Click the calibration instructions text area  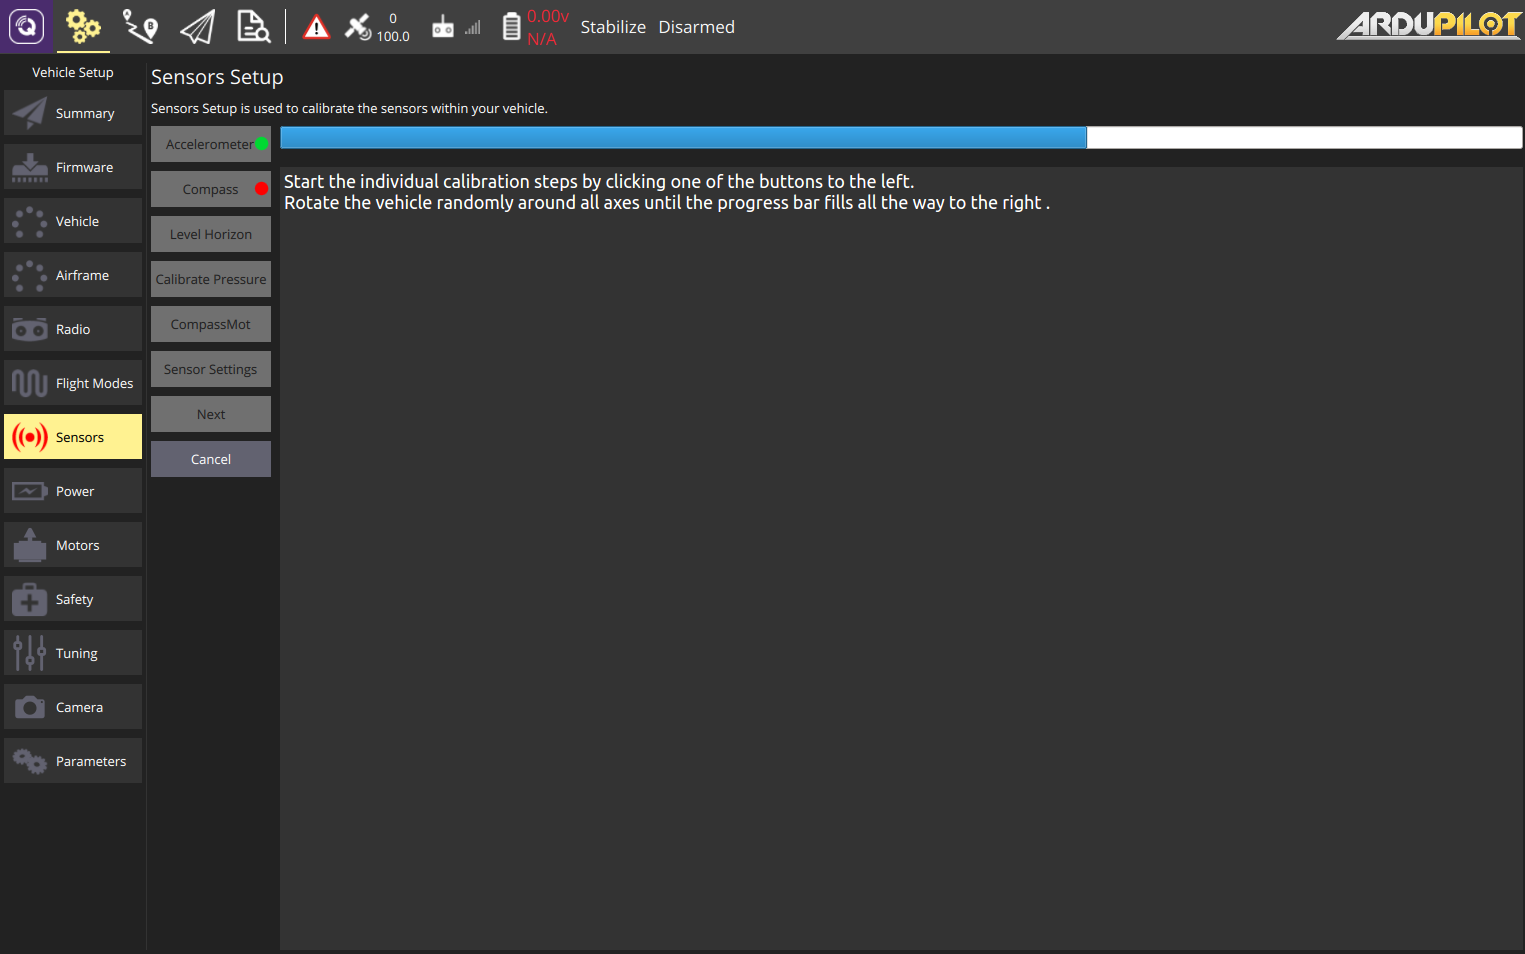coord(901,558)
